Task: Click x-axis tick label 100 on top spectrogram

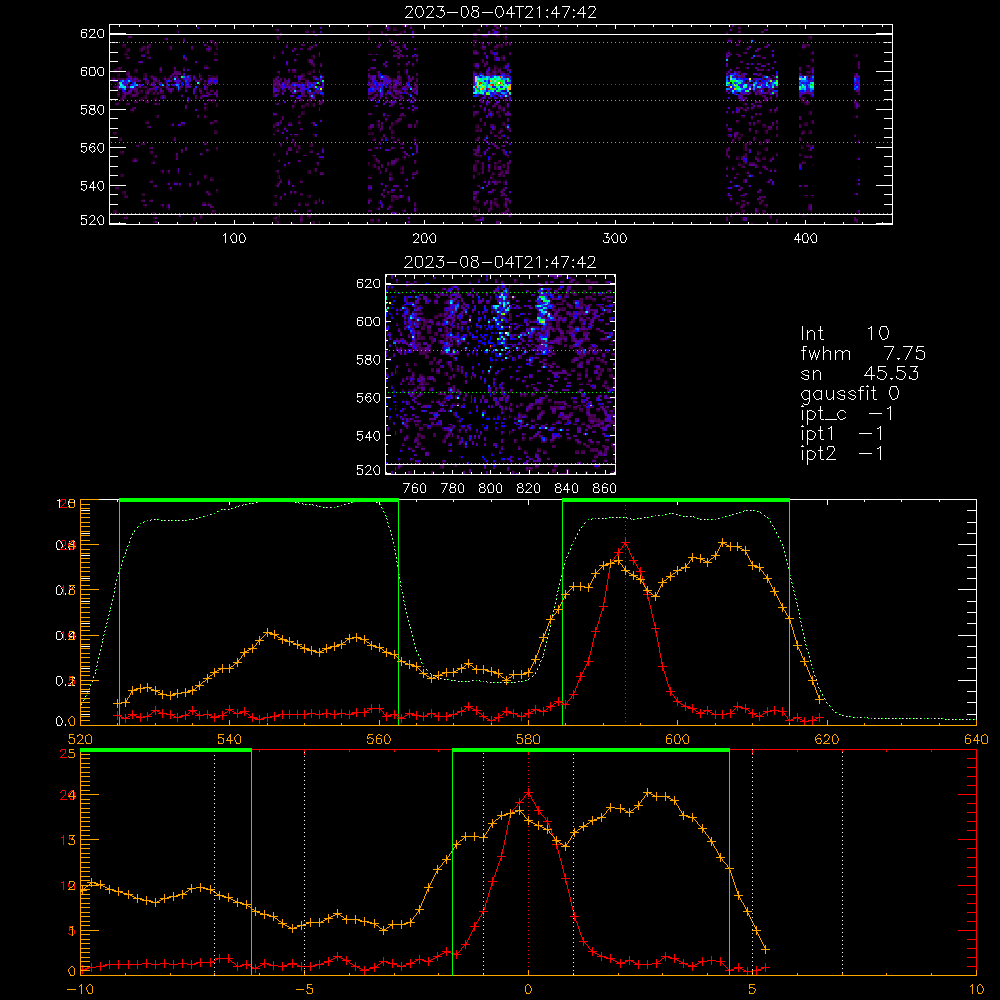Action: [x=234, y=239]
